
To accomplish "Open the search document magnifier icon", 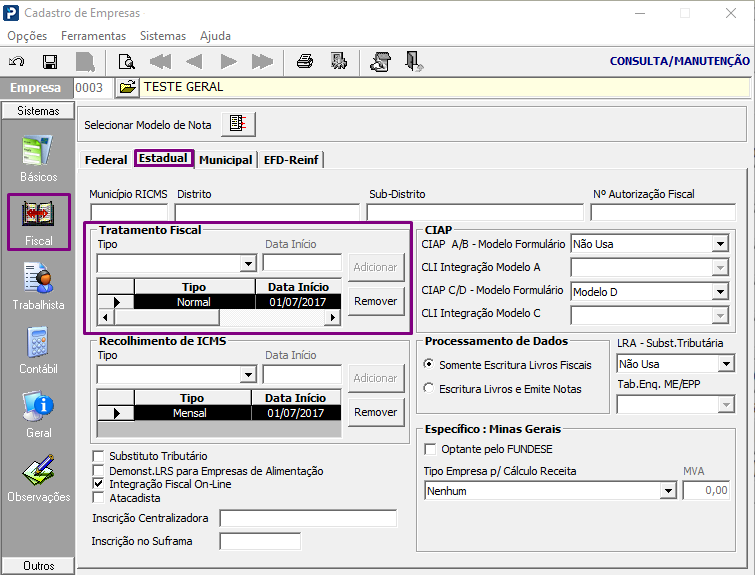I will tap(127, 62).
